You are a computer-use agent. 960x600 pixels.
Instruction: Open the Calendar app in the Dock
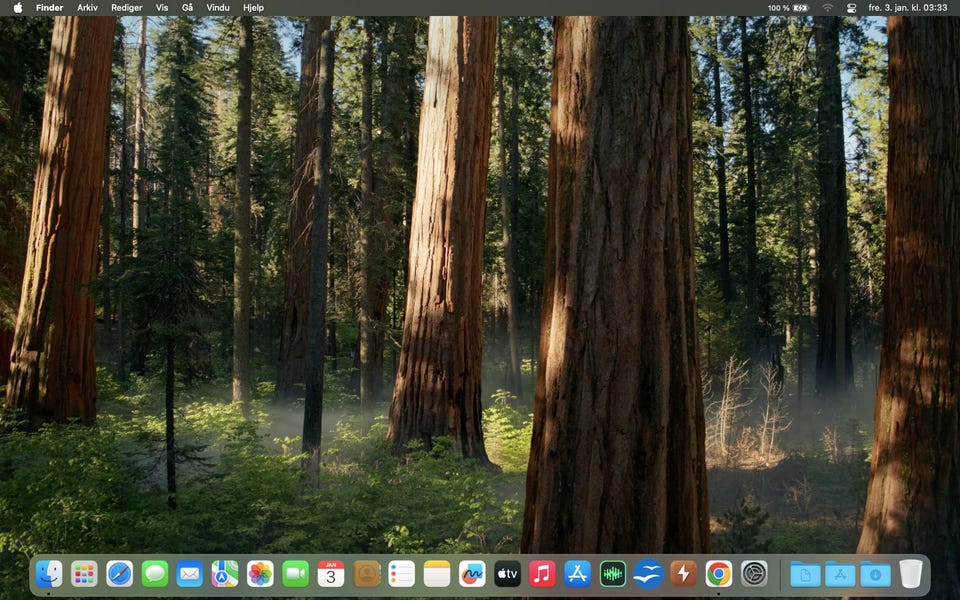click(331, 573)
